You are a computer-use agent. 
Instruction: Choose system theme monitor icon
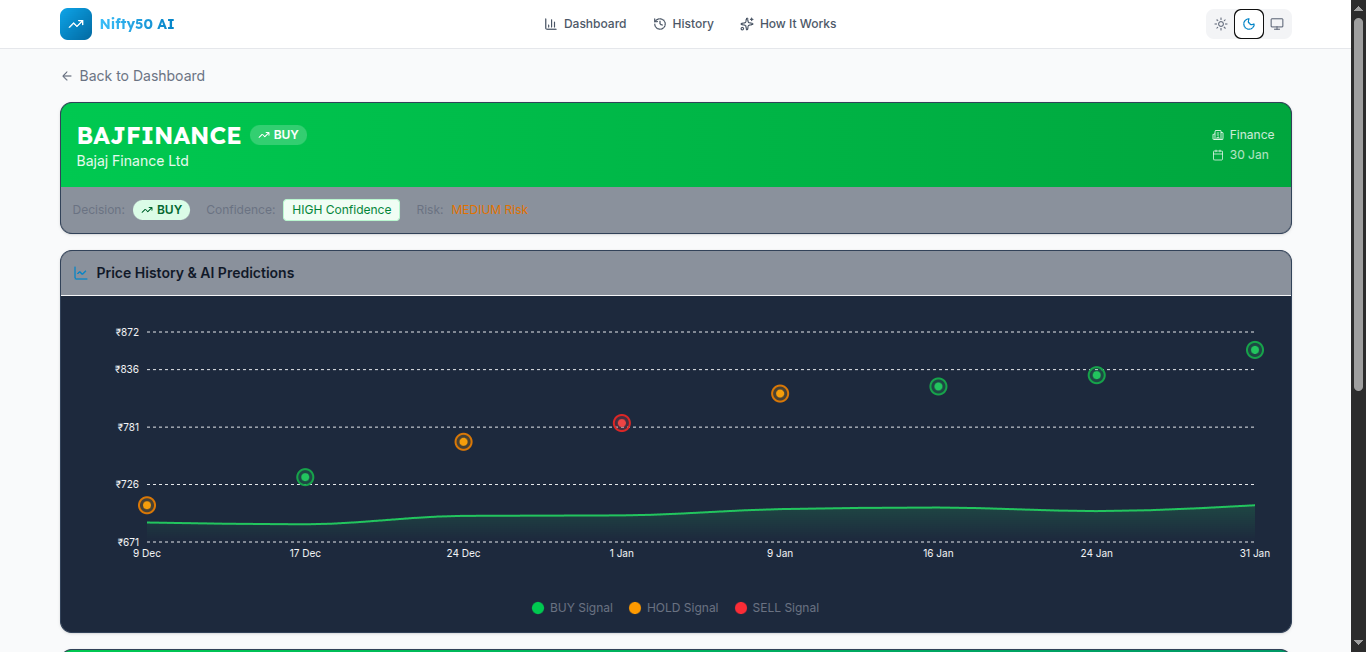(1277, 24)
